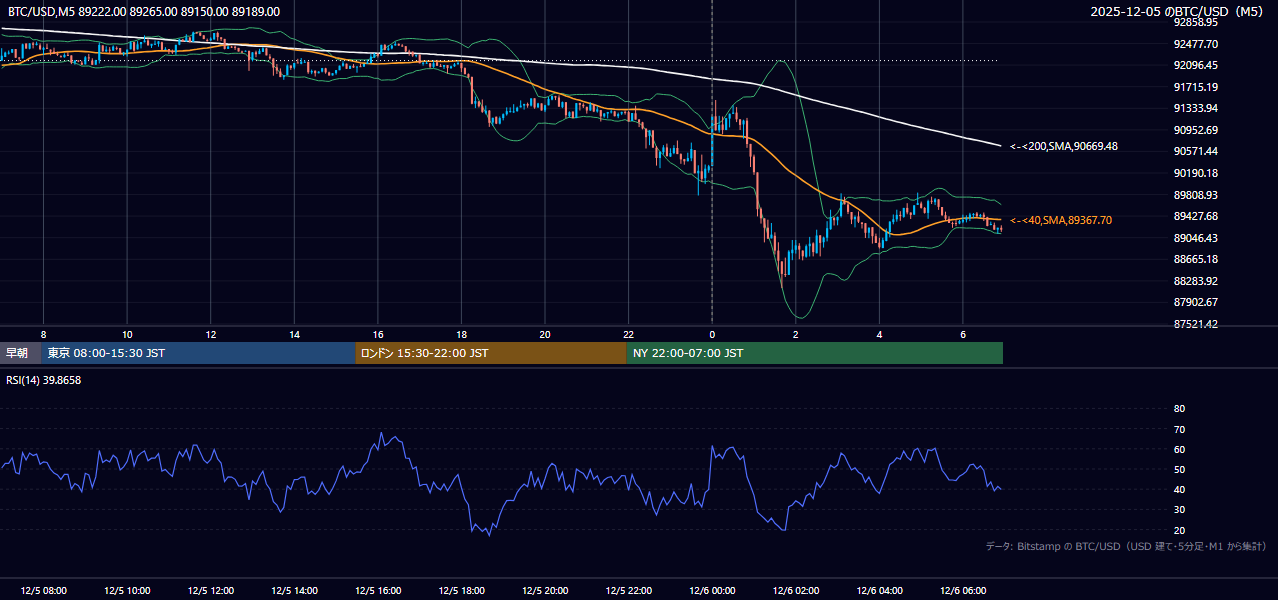Click the 早朝 session segment

pos(21,353)
